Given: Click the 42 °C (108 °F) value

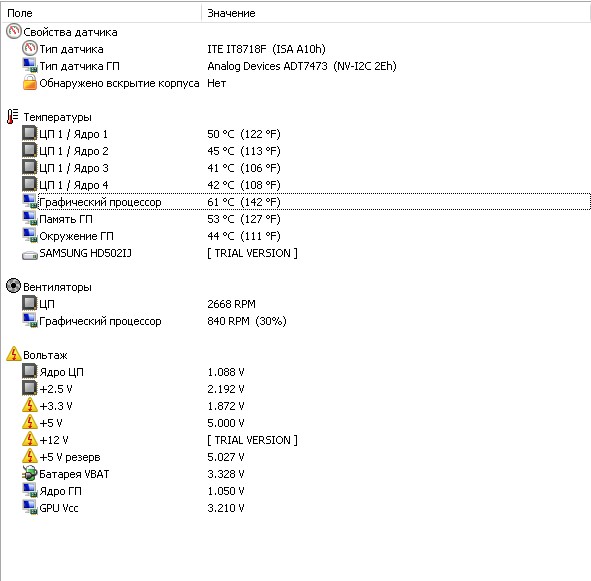Looking at the screenshot, I should pos(244,185).
